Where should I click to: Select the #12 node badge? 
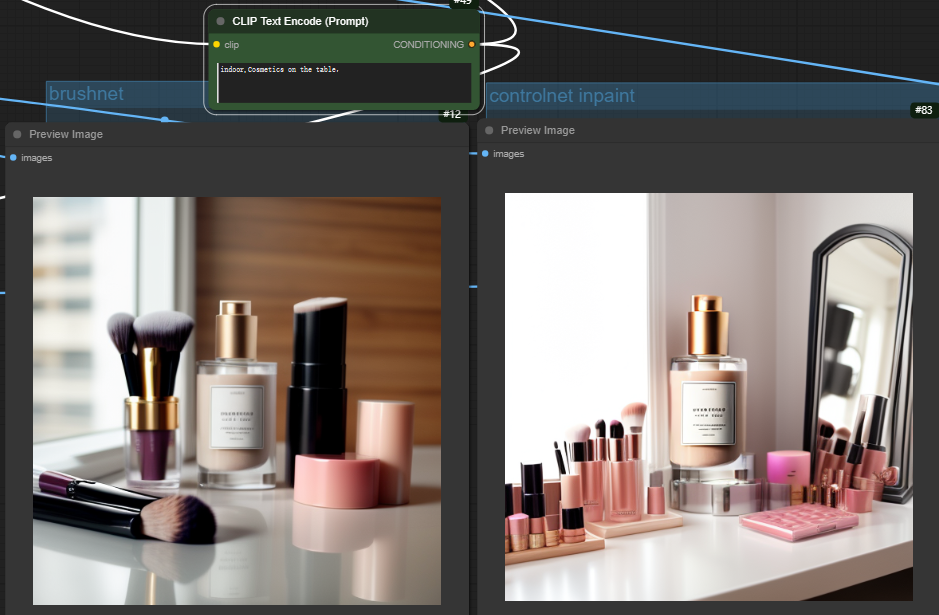coord(452,114)
